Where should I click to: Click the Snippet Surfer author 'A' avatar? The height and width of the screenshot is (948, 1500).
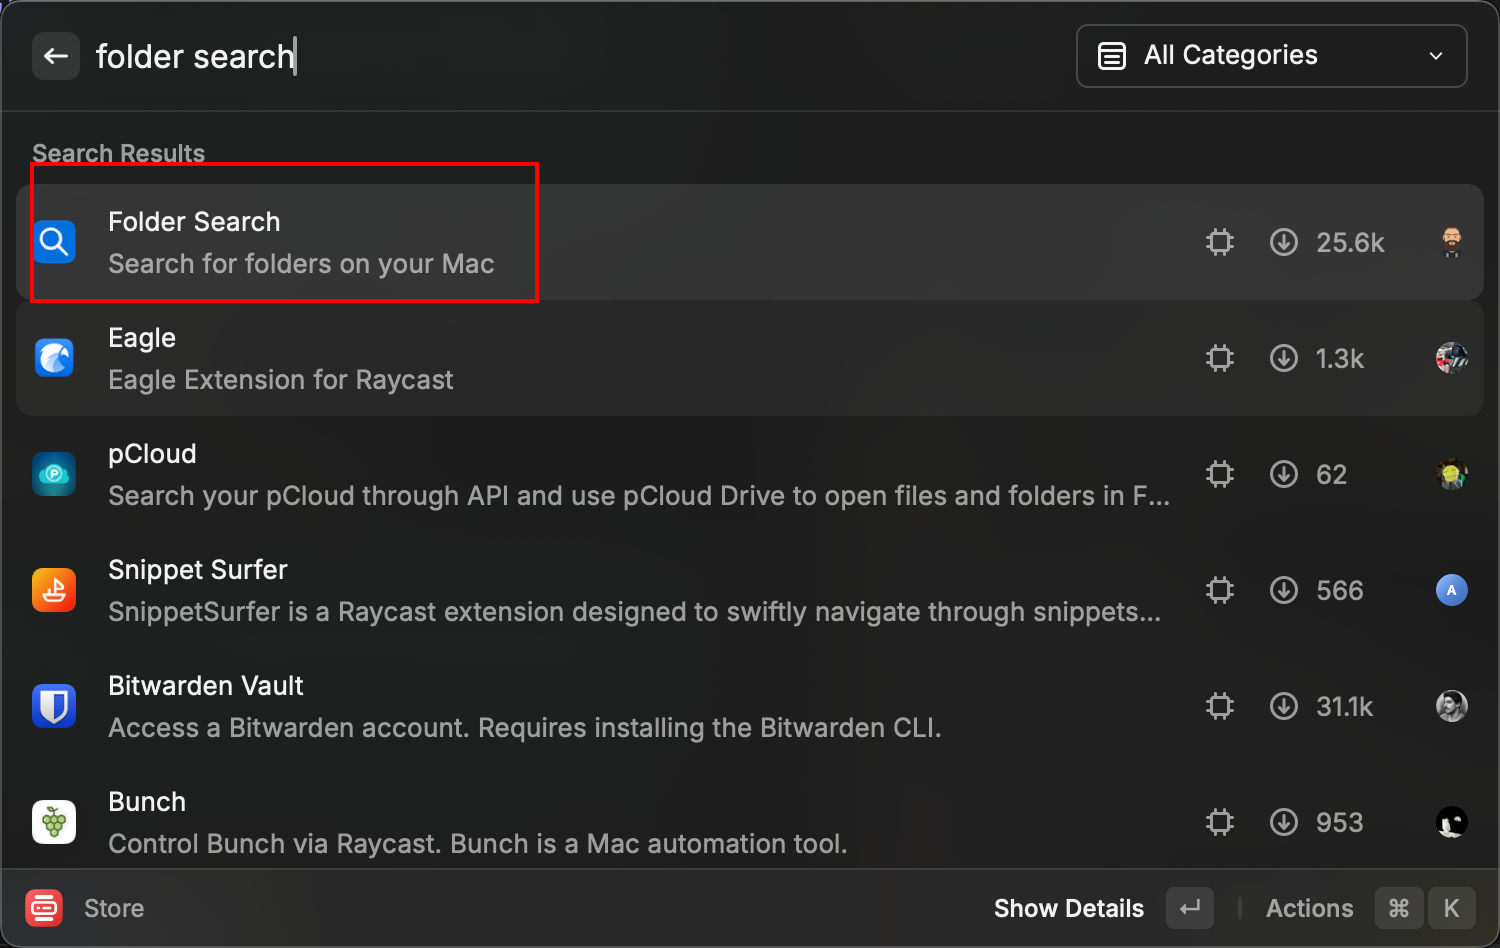[x=1452, y=590]
